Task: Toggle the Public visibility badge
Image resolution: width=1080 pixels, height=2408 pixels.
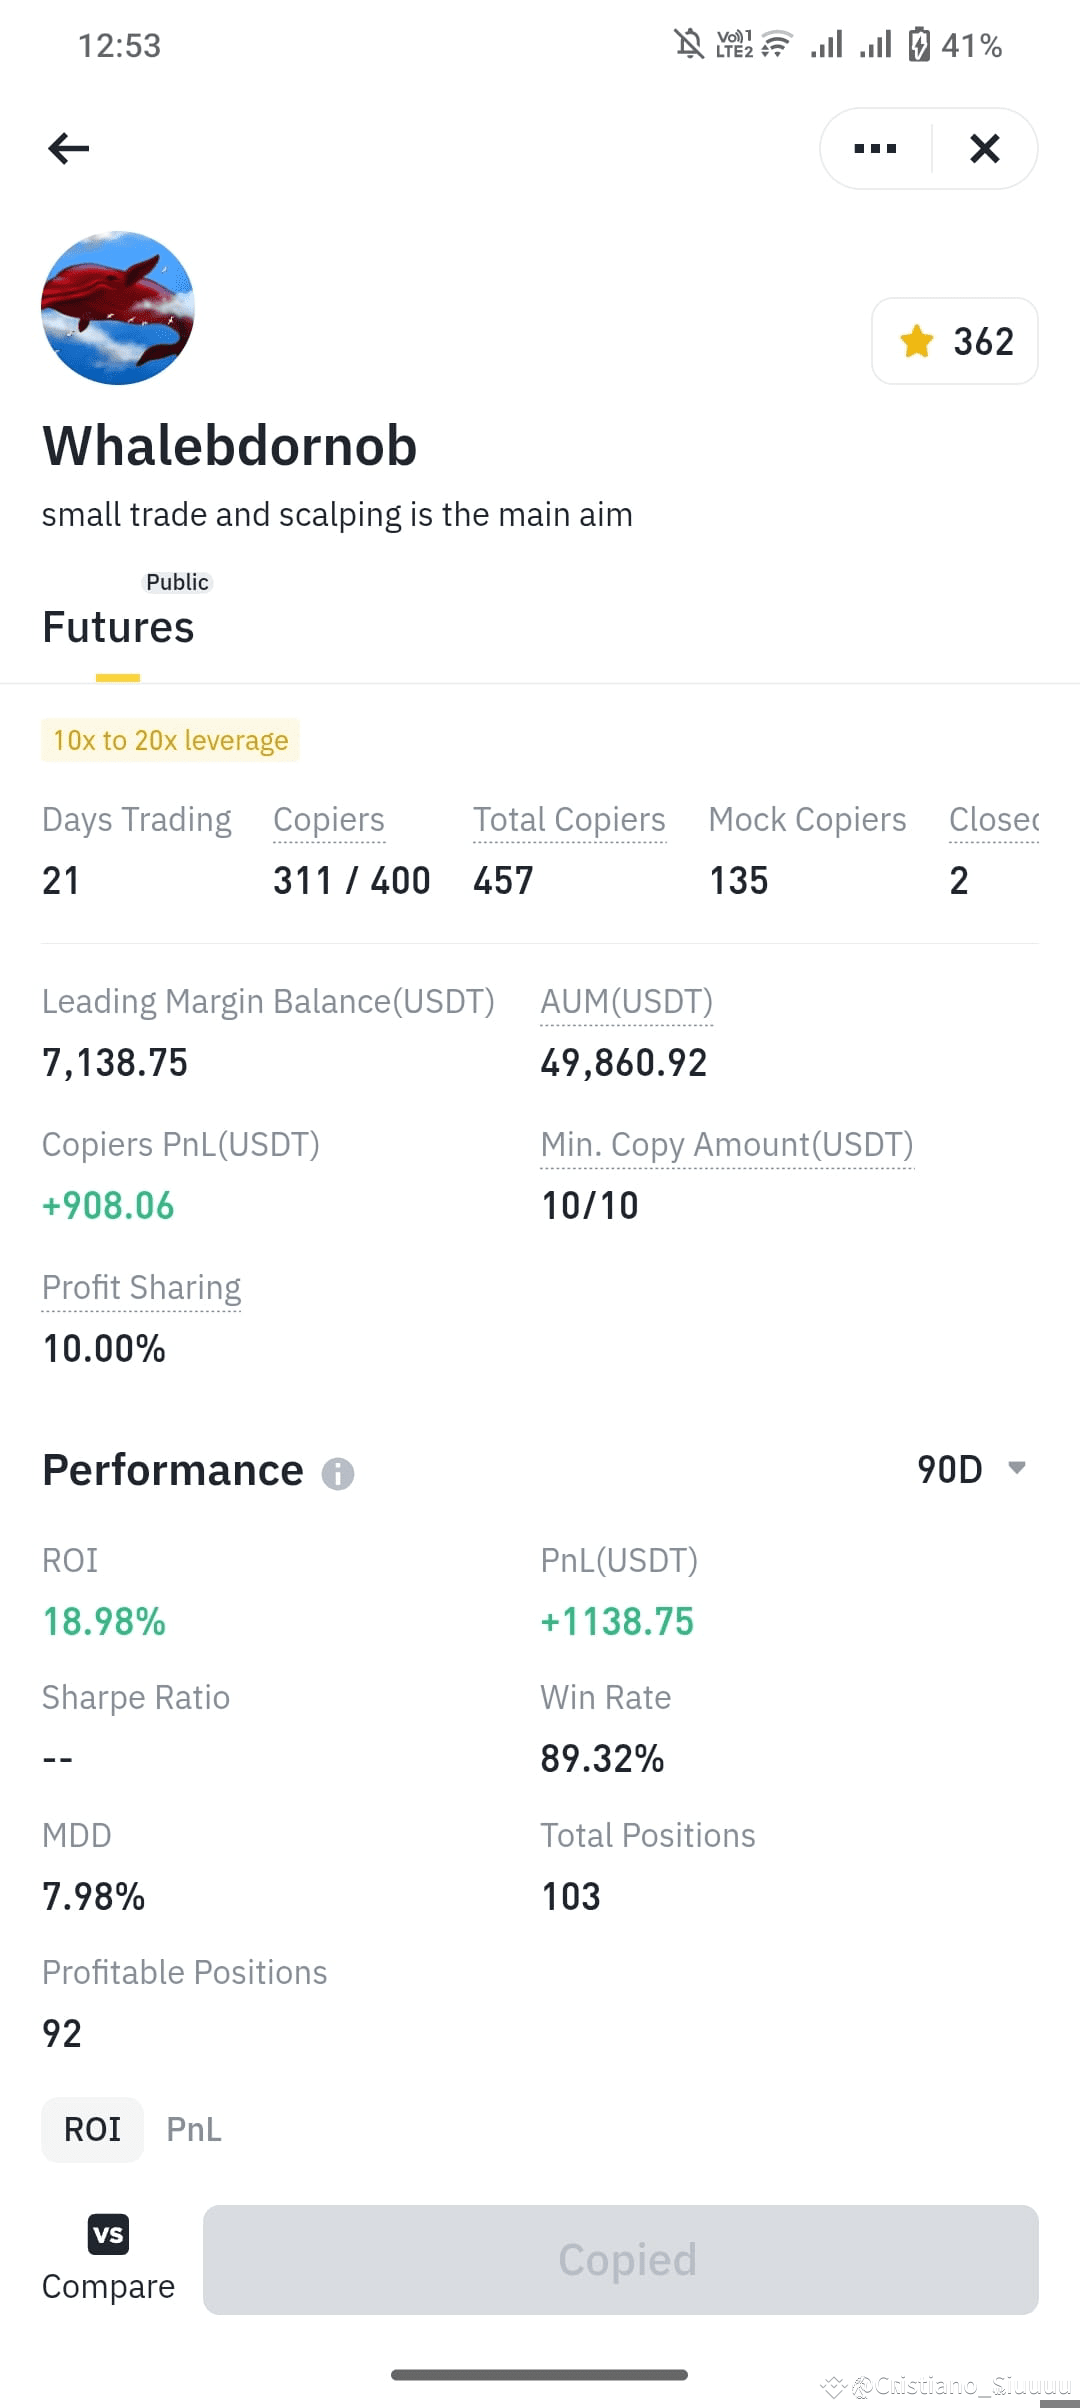Action: pos(177,582)
